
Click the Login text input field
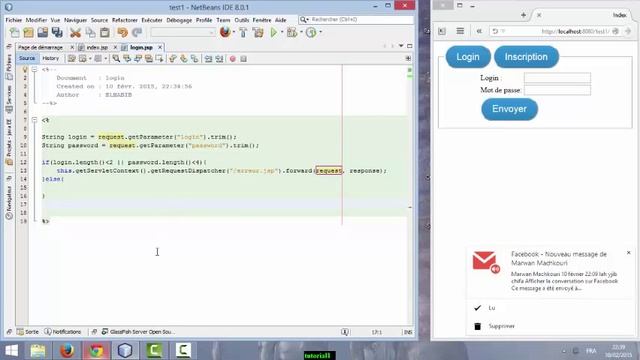coord(557,78)
